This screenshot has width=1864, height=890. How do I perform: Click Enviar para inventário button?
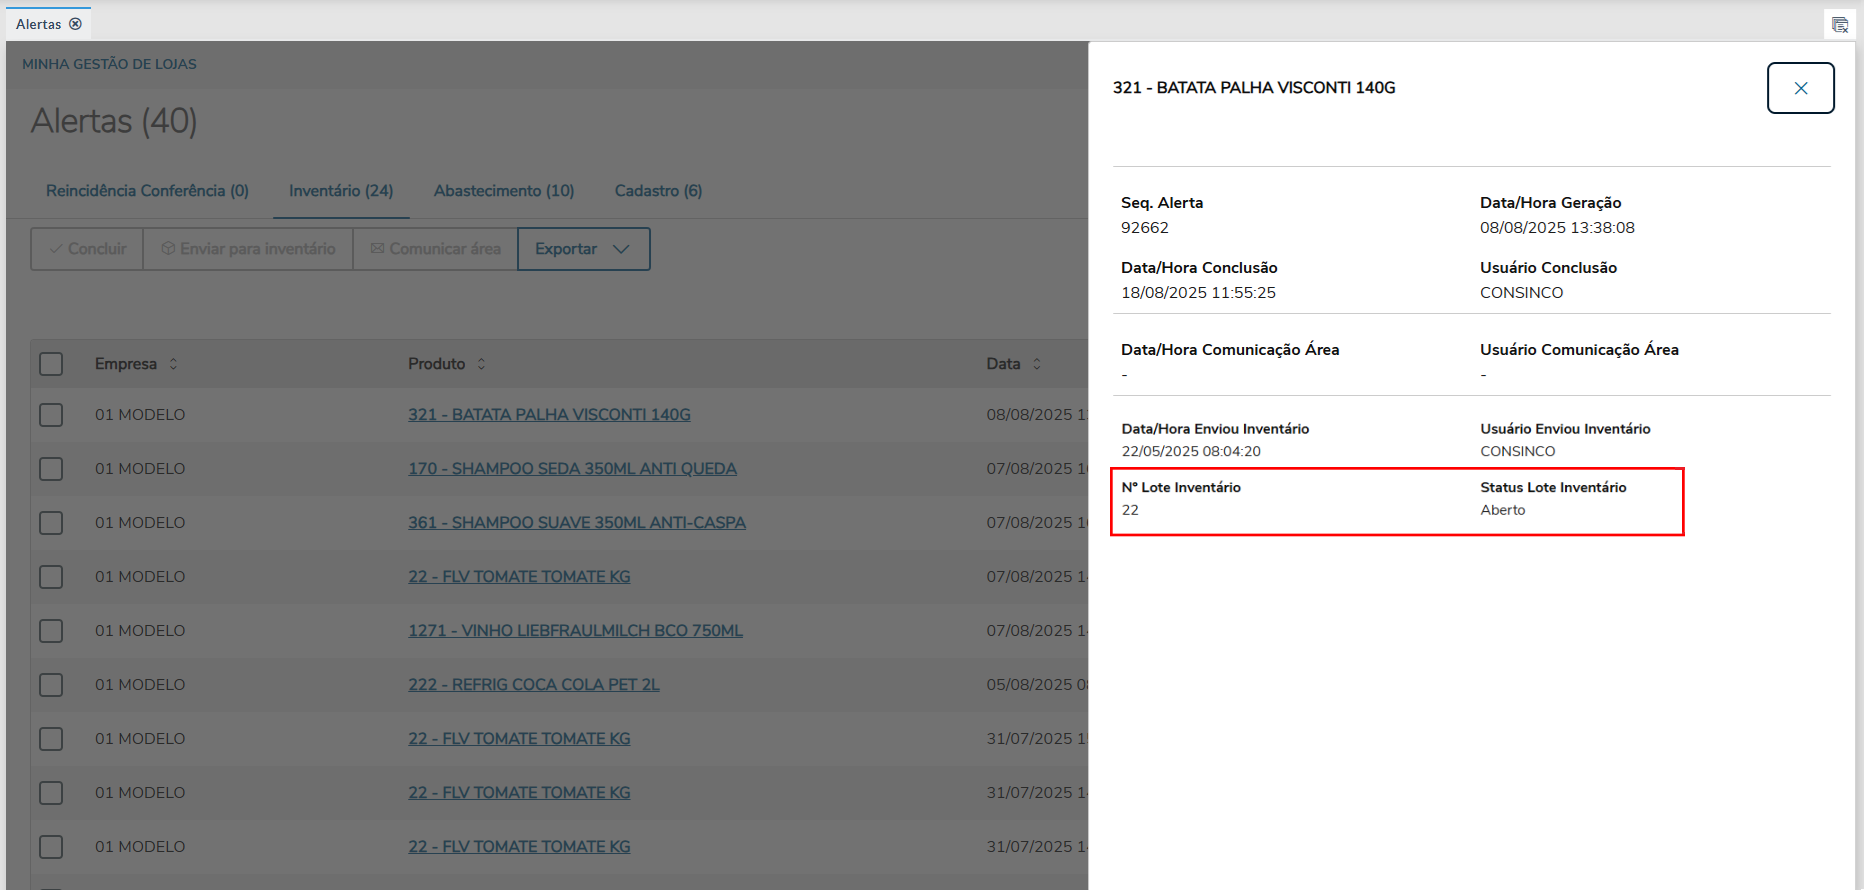click(248, 249)
